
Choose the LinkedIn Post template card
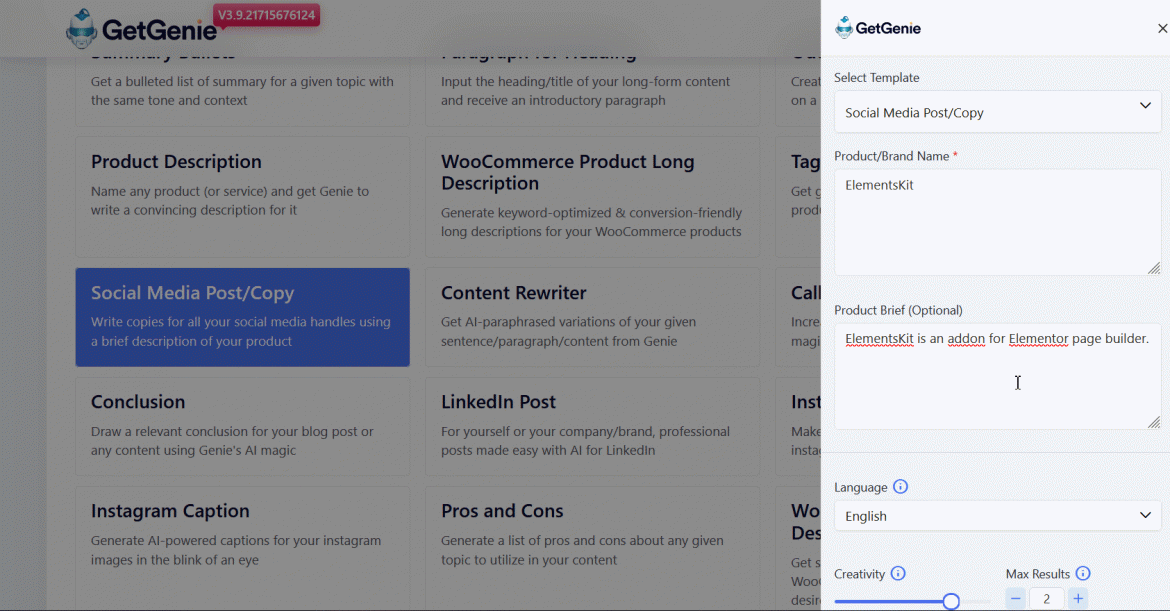(592, 426)
